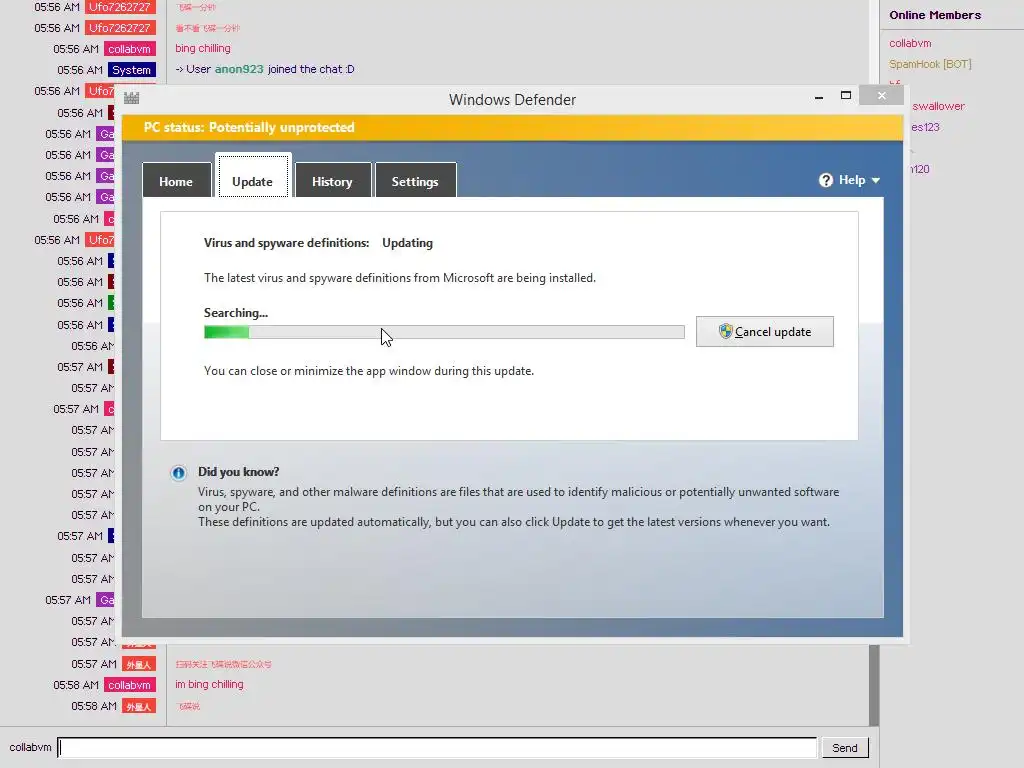Image resolution: width=1024 pixels, height=768 pixels.
Task: Click the 'Updating' status value
Action: pyautogui.click(x=407, y=243)
